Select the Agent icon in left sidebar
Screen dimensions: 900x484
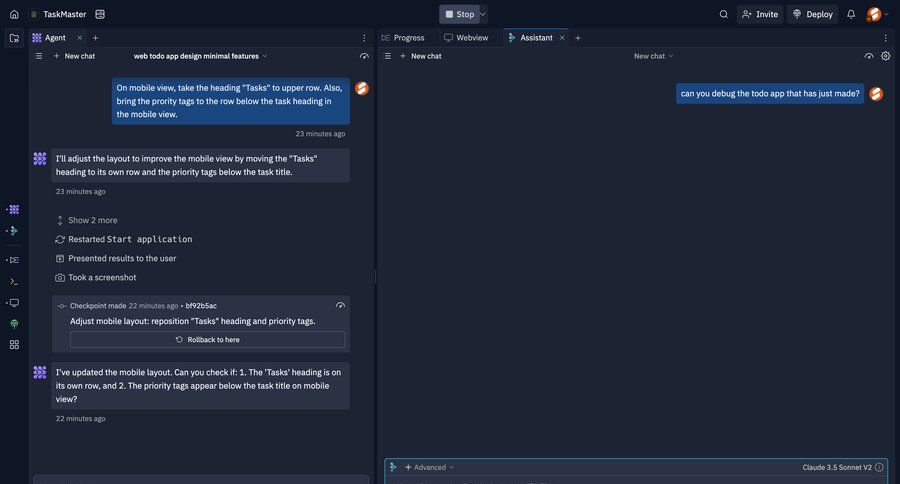coord(14,210)
